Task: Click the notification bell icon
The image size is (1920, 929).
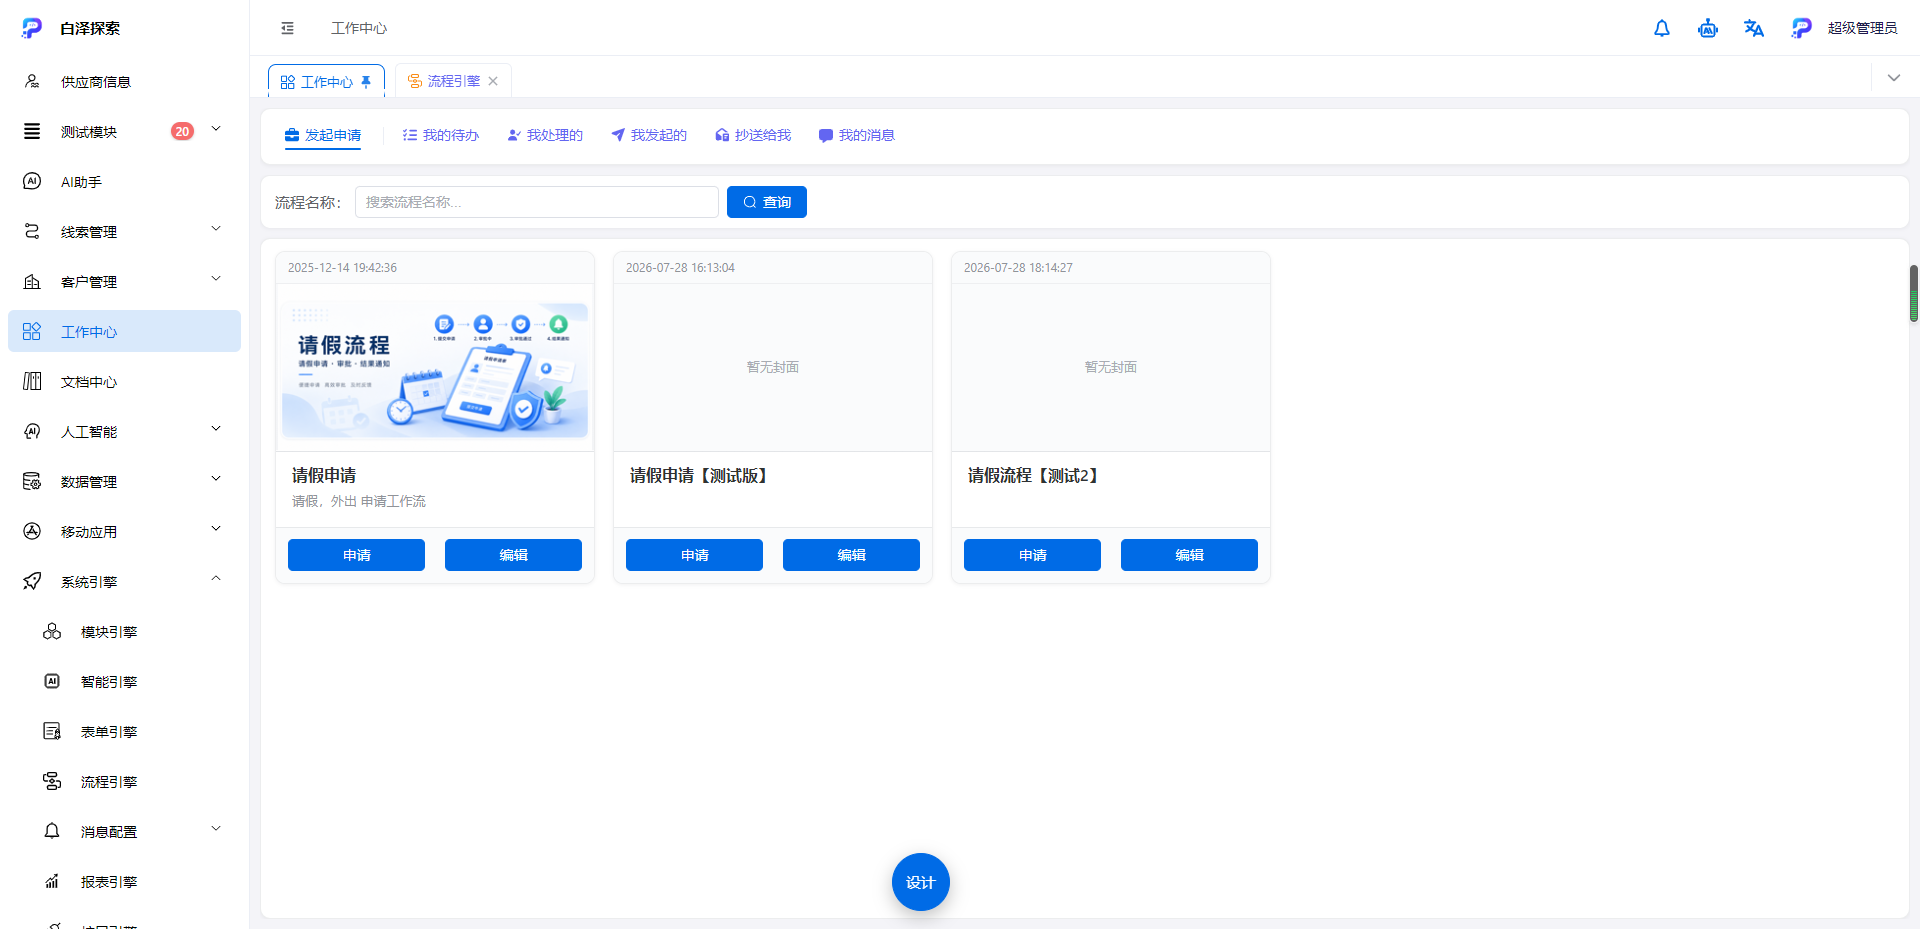Action: [x=1662, y=28]
